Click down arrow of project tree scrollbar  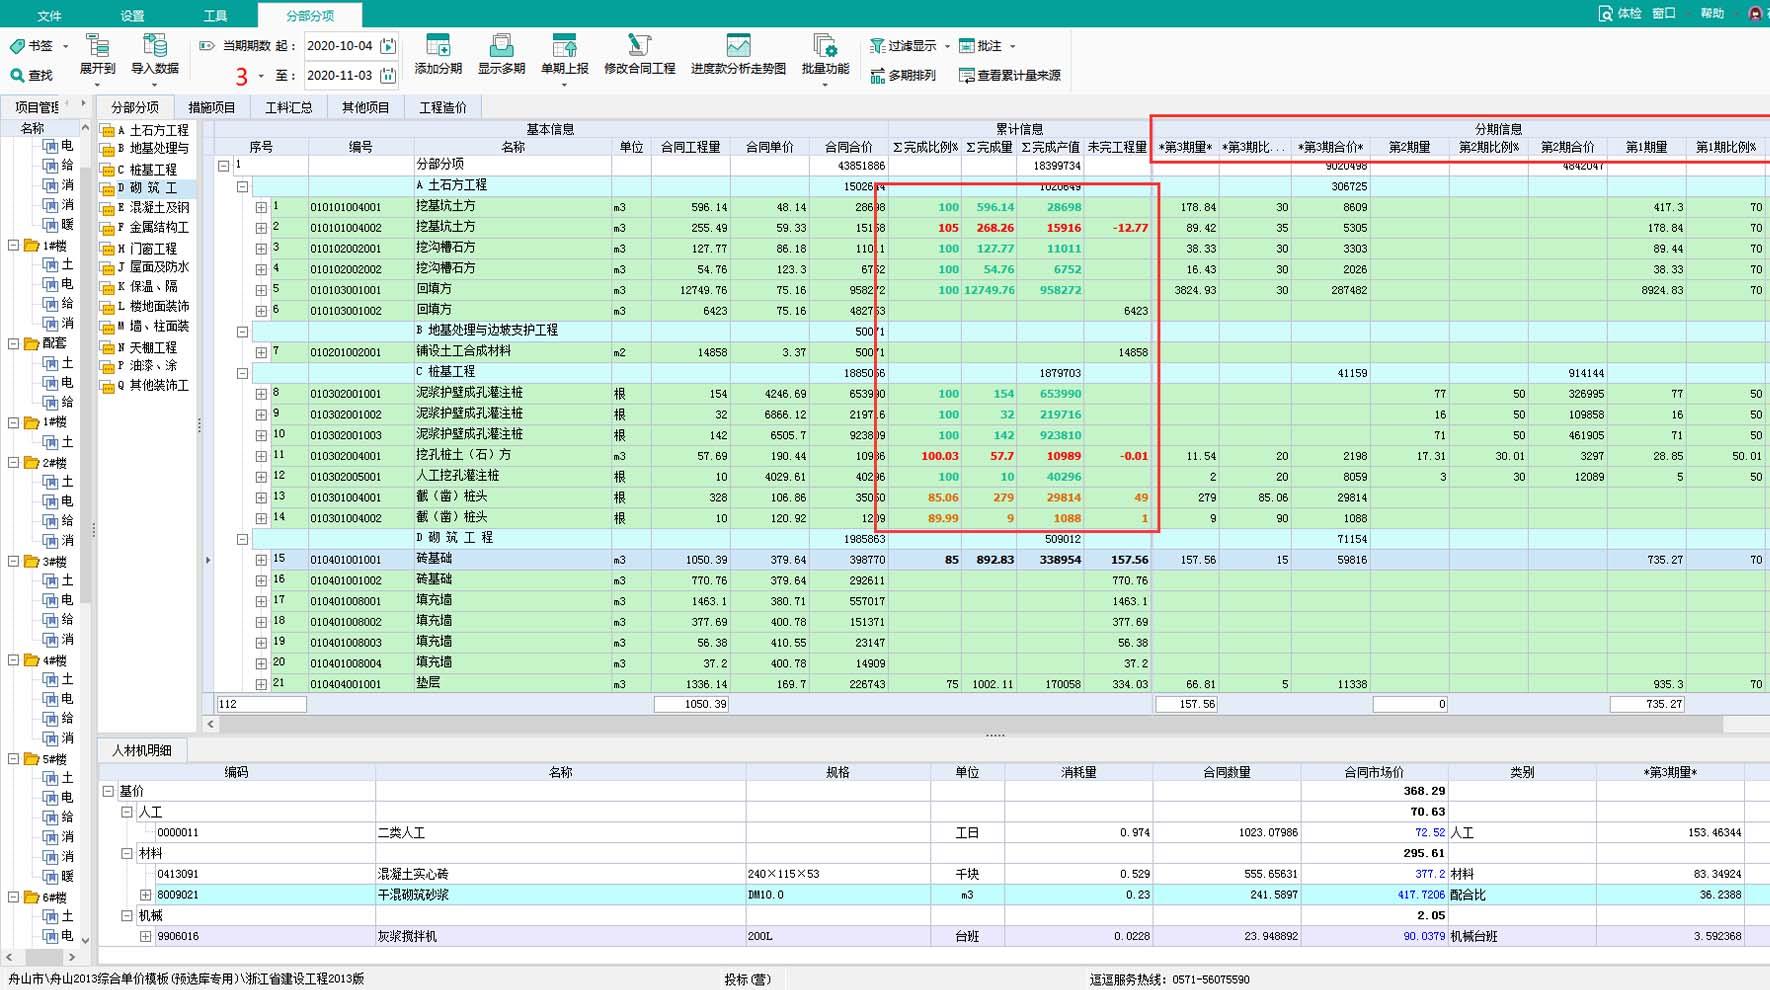[x=85, y=940]
